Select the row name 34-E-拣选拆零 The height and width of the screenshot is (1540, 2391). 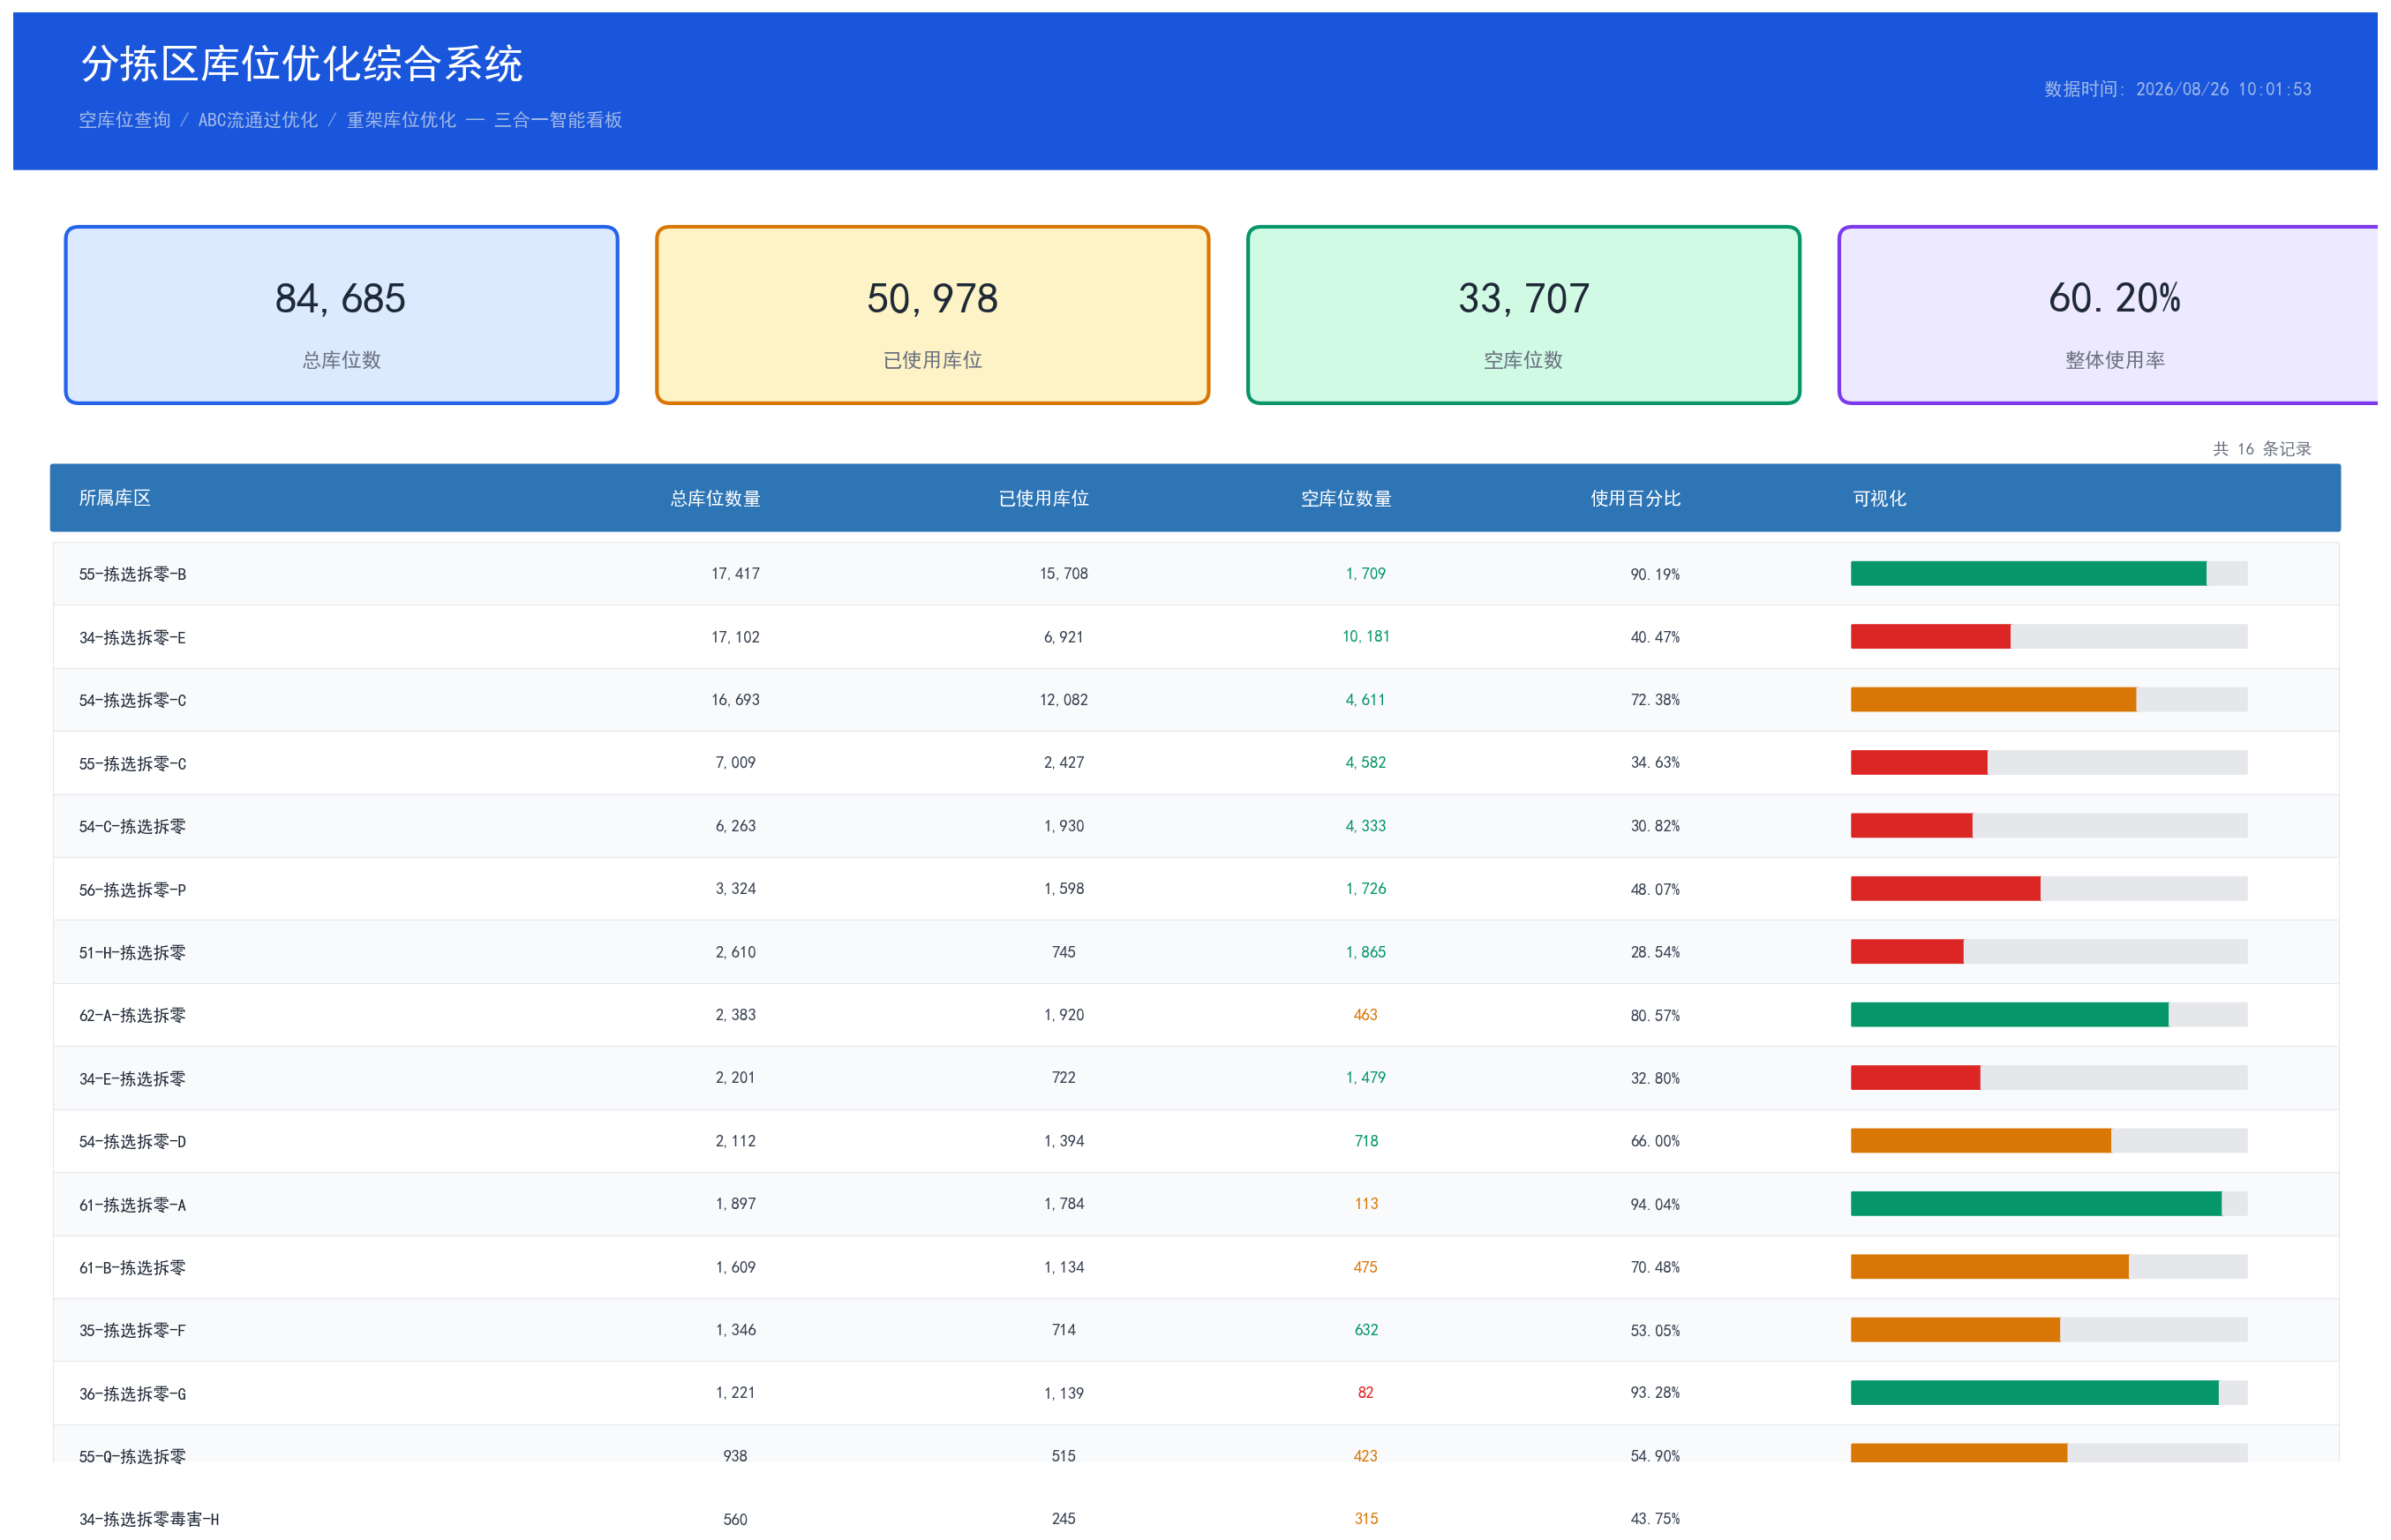(x=132, y=1078)
